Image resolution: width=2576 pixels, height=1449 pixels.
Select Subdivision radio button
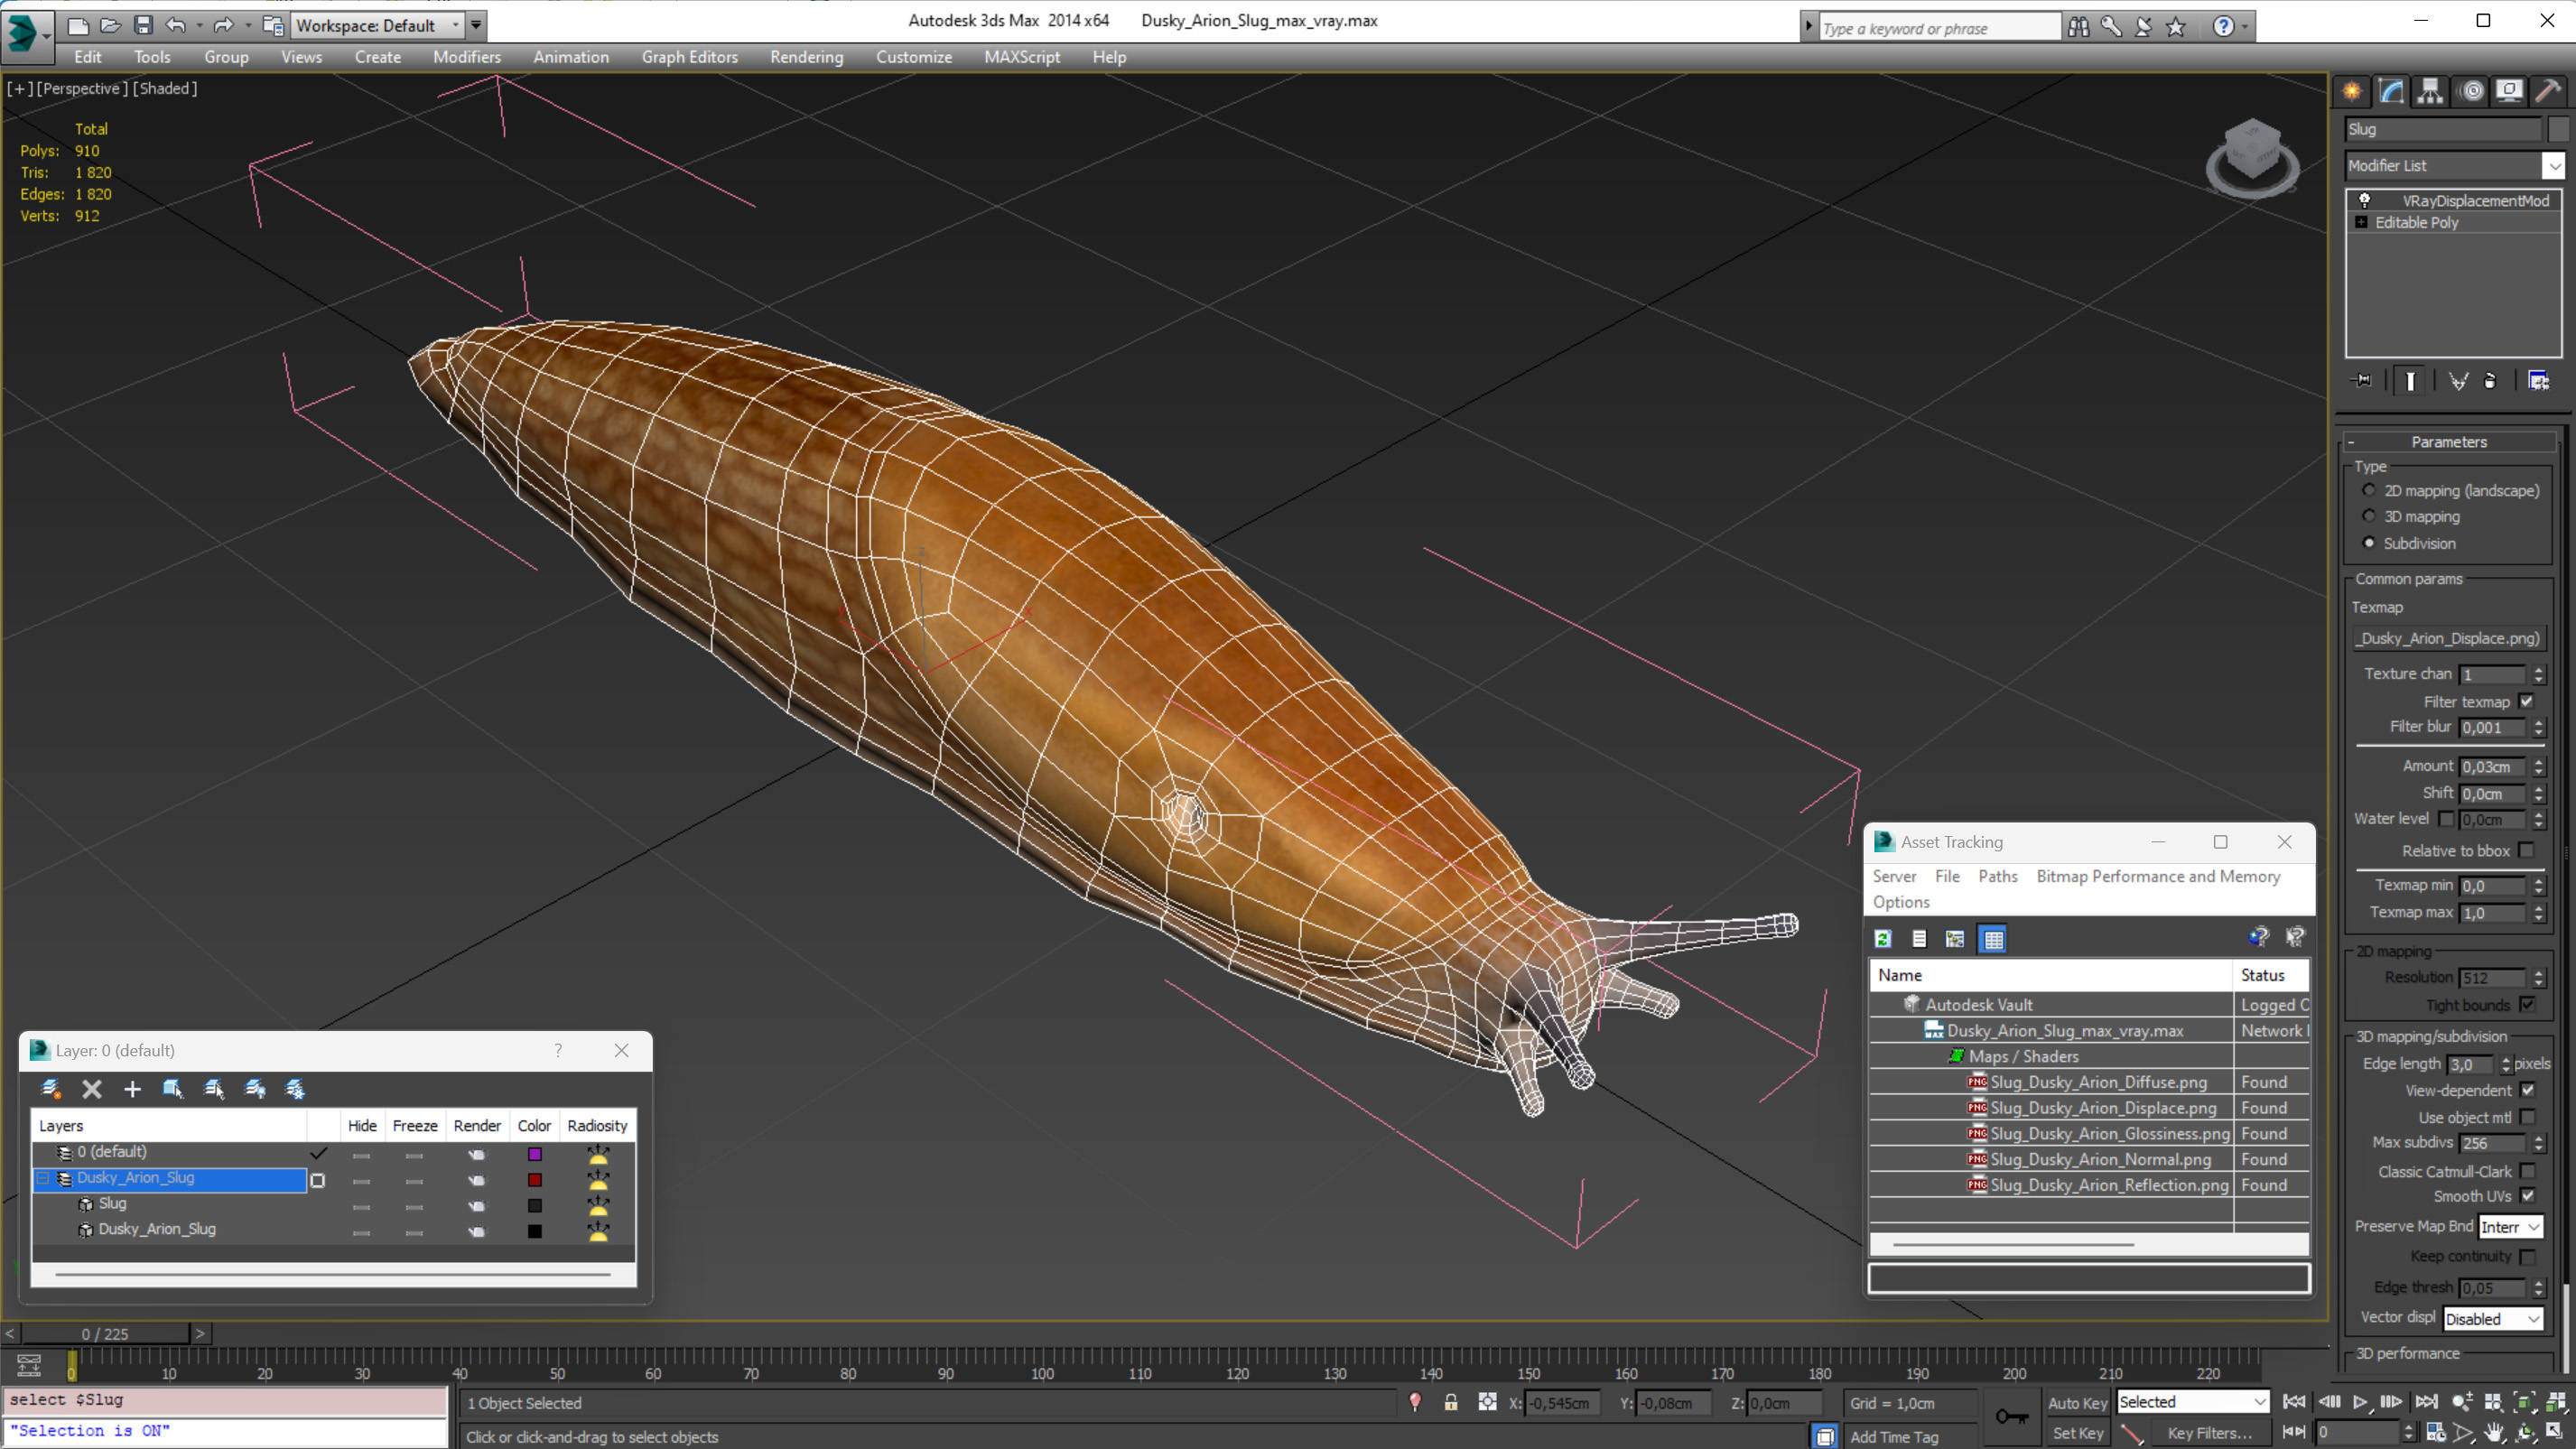[2369, 543]
